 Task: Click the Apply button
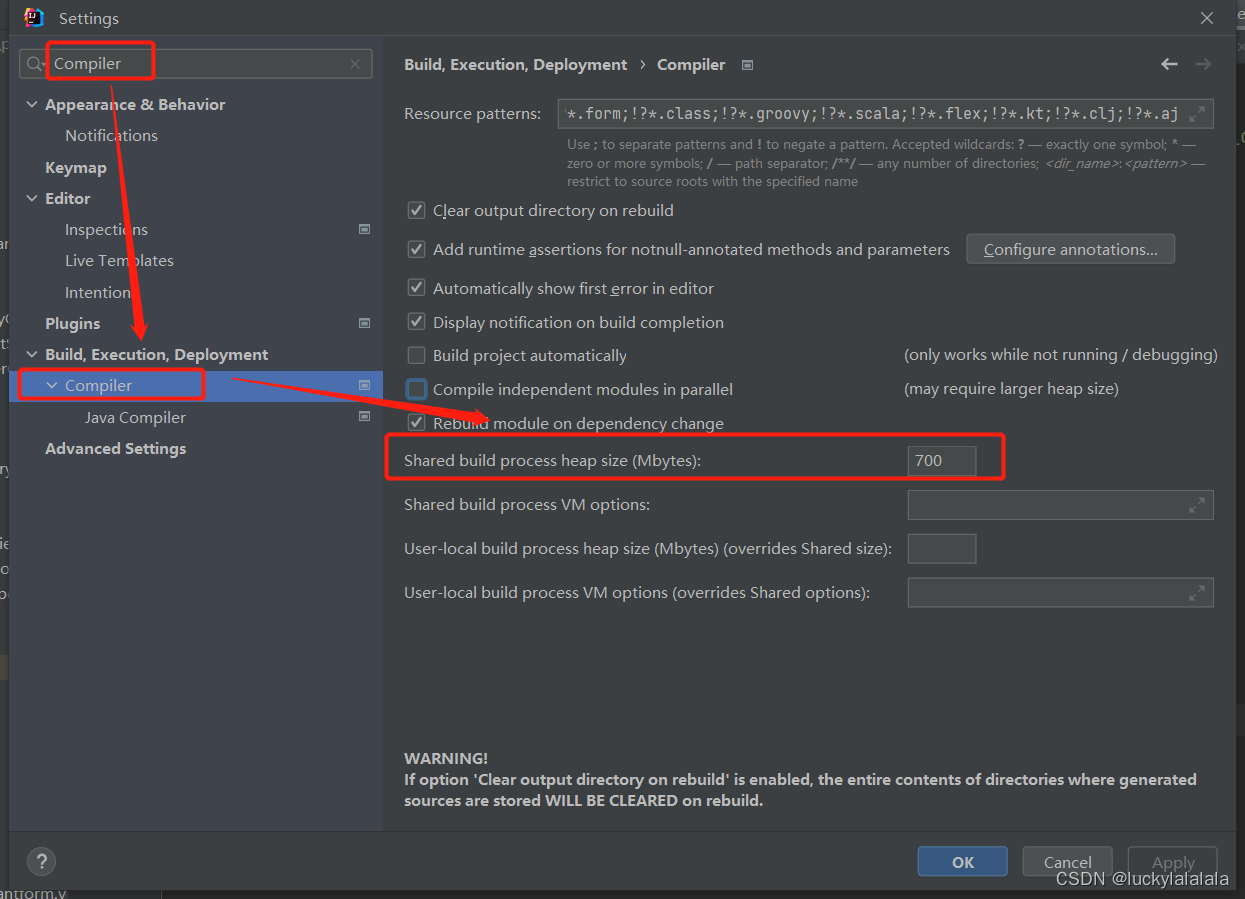click(1173, 862)
